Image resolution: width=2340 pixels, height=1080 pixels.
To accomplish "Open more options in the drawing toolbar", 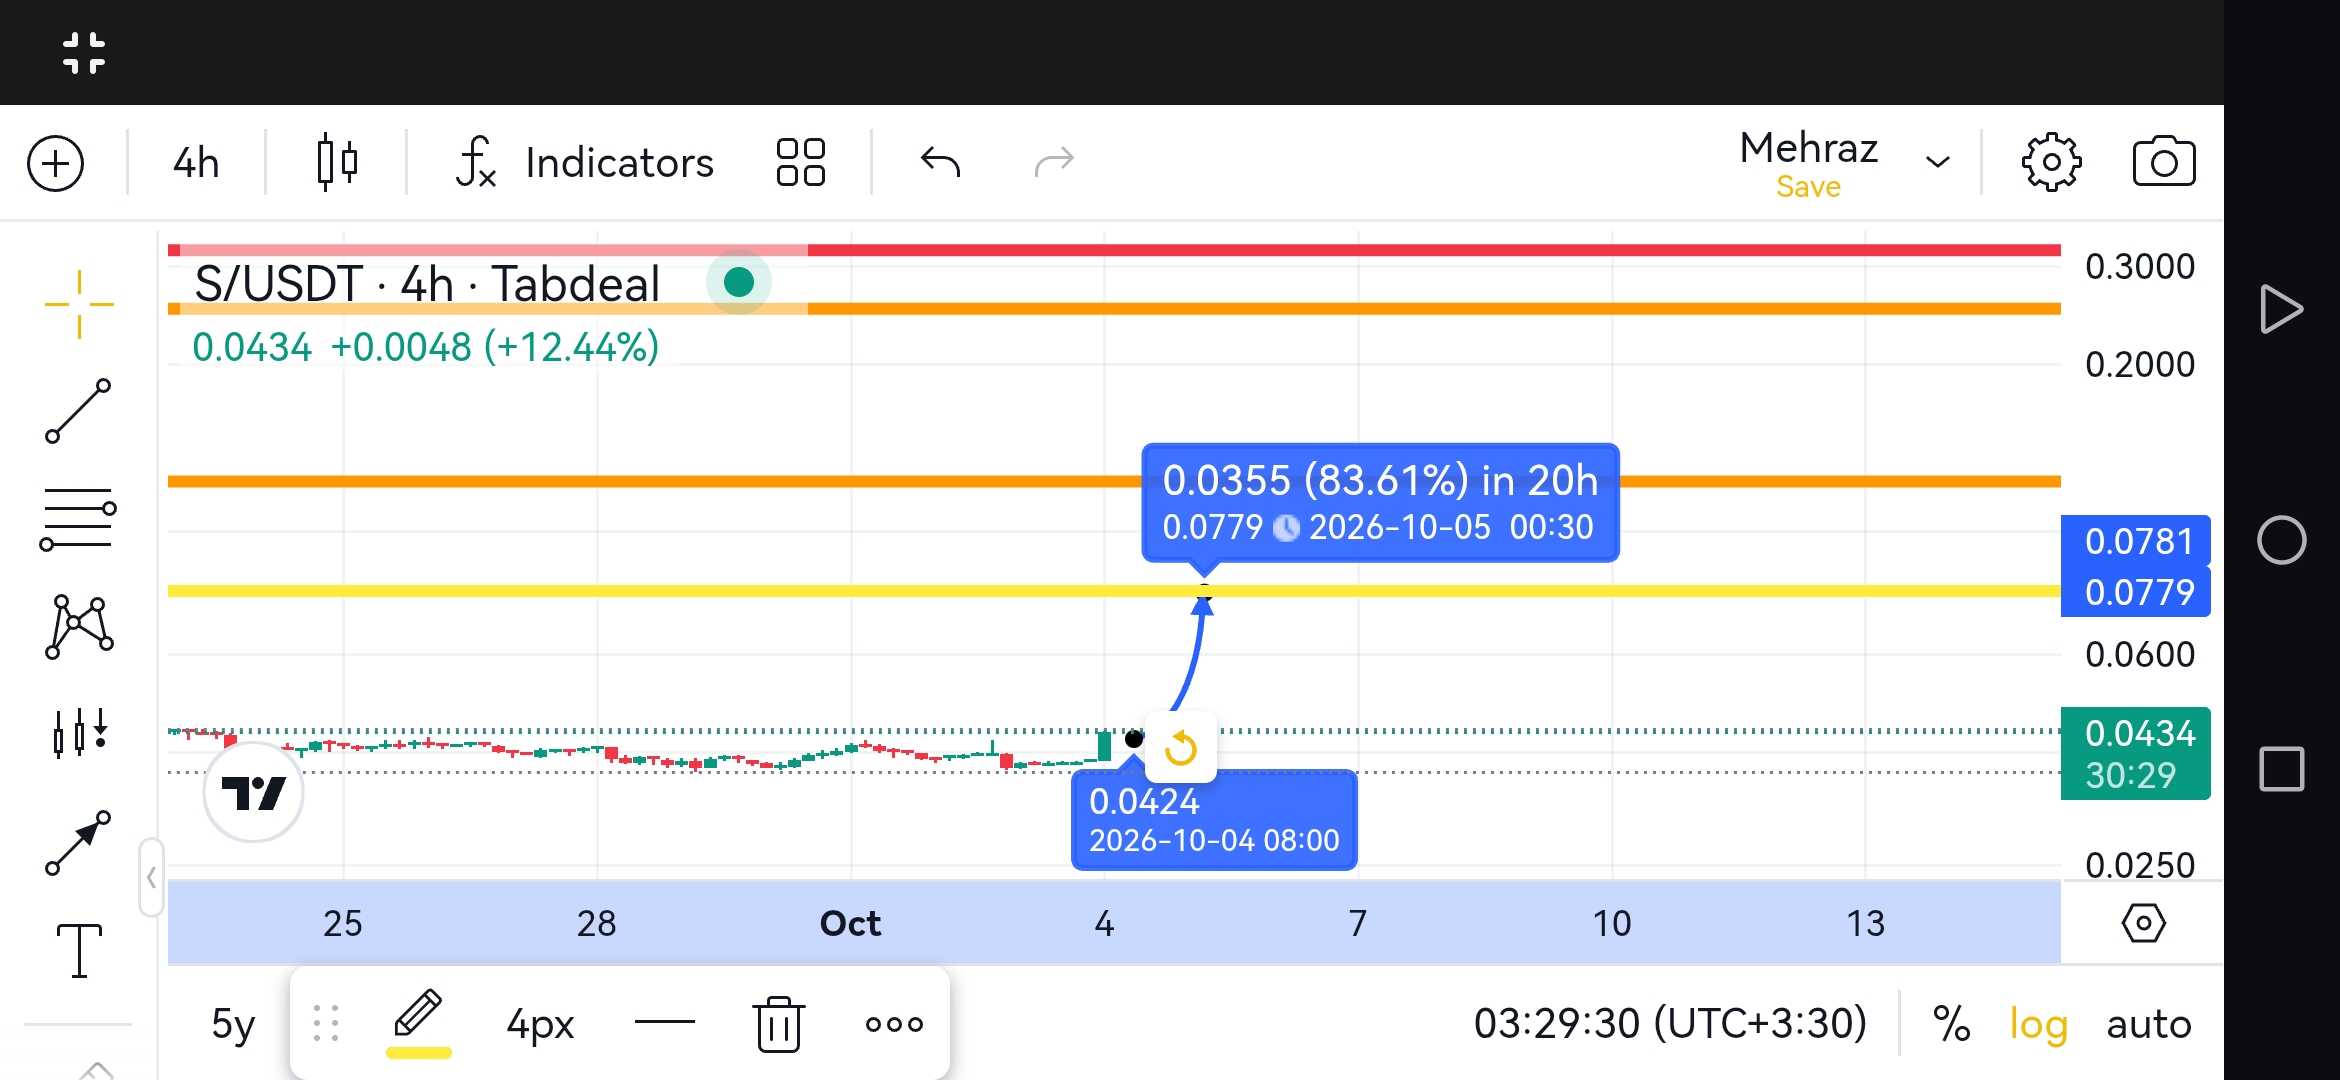I will tap(894, 1024).
